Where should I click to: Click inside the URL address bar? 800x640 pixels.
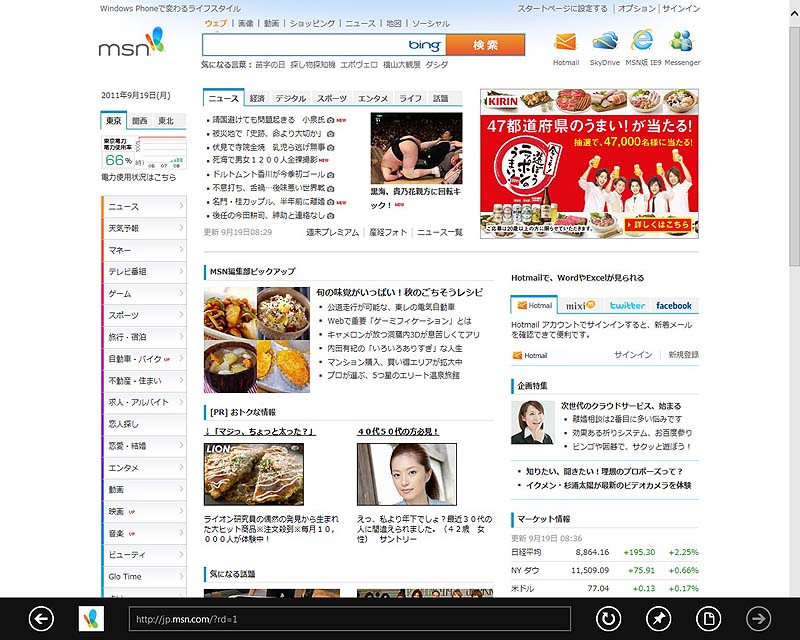point(350,618)
